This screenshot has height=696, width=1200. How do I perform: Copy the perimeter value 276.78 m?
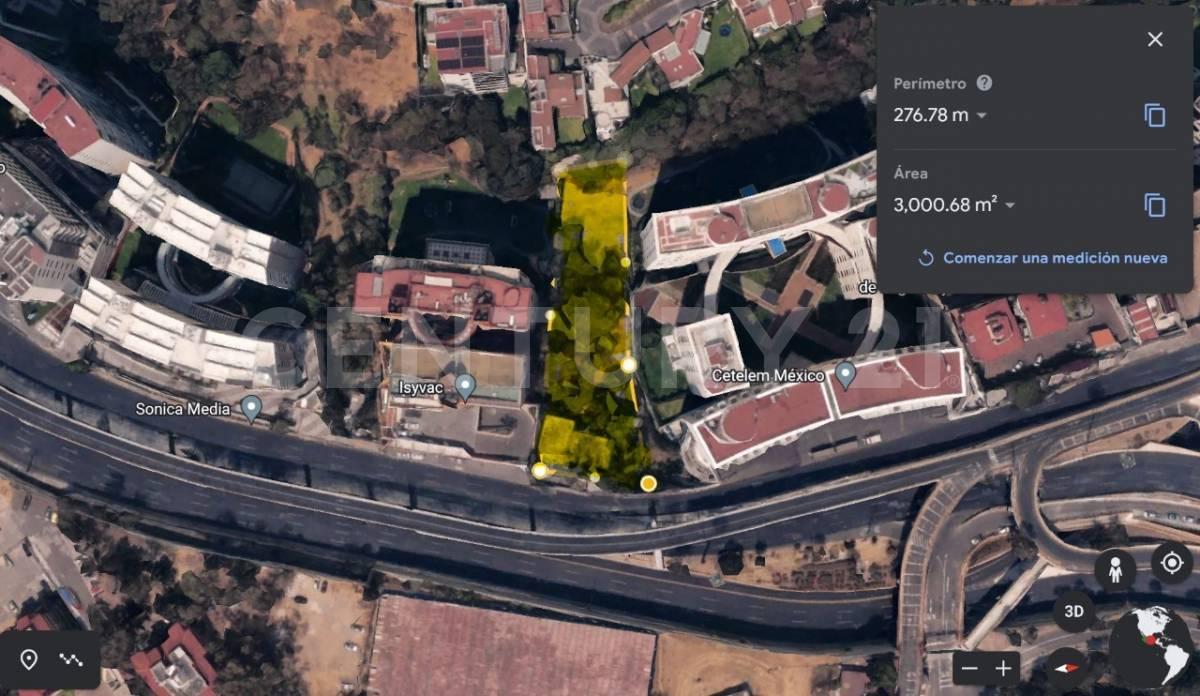[x=1155, y=115]
